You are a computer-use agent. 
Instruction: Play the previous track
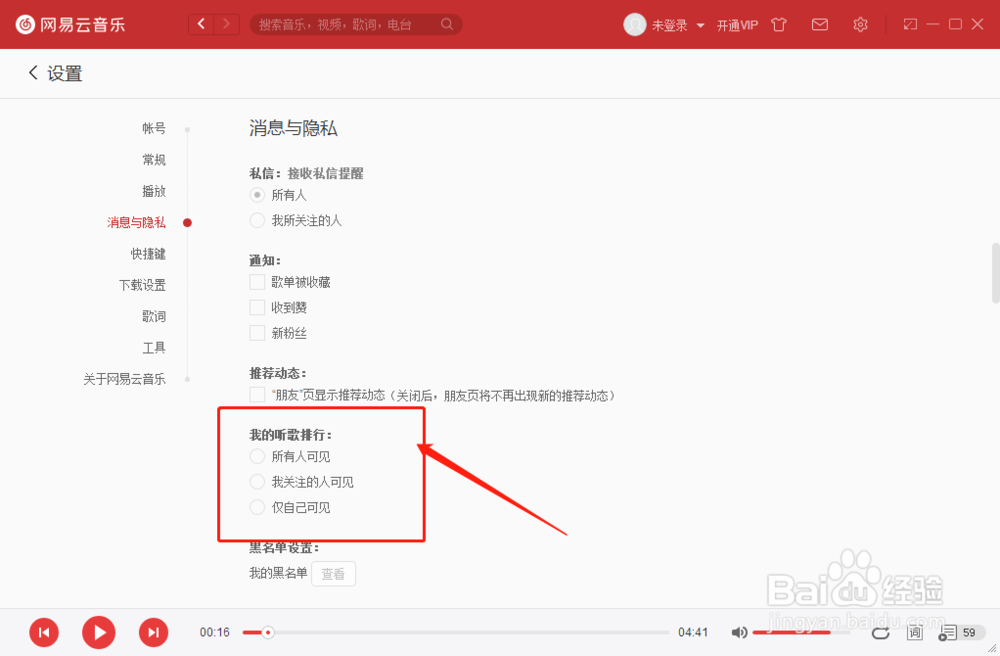click(44, 632)
